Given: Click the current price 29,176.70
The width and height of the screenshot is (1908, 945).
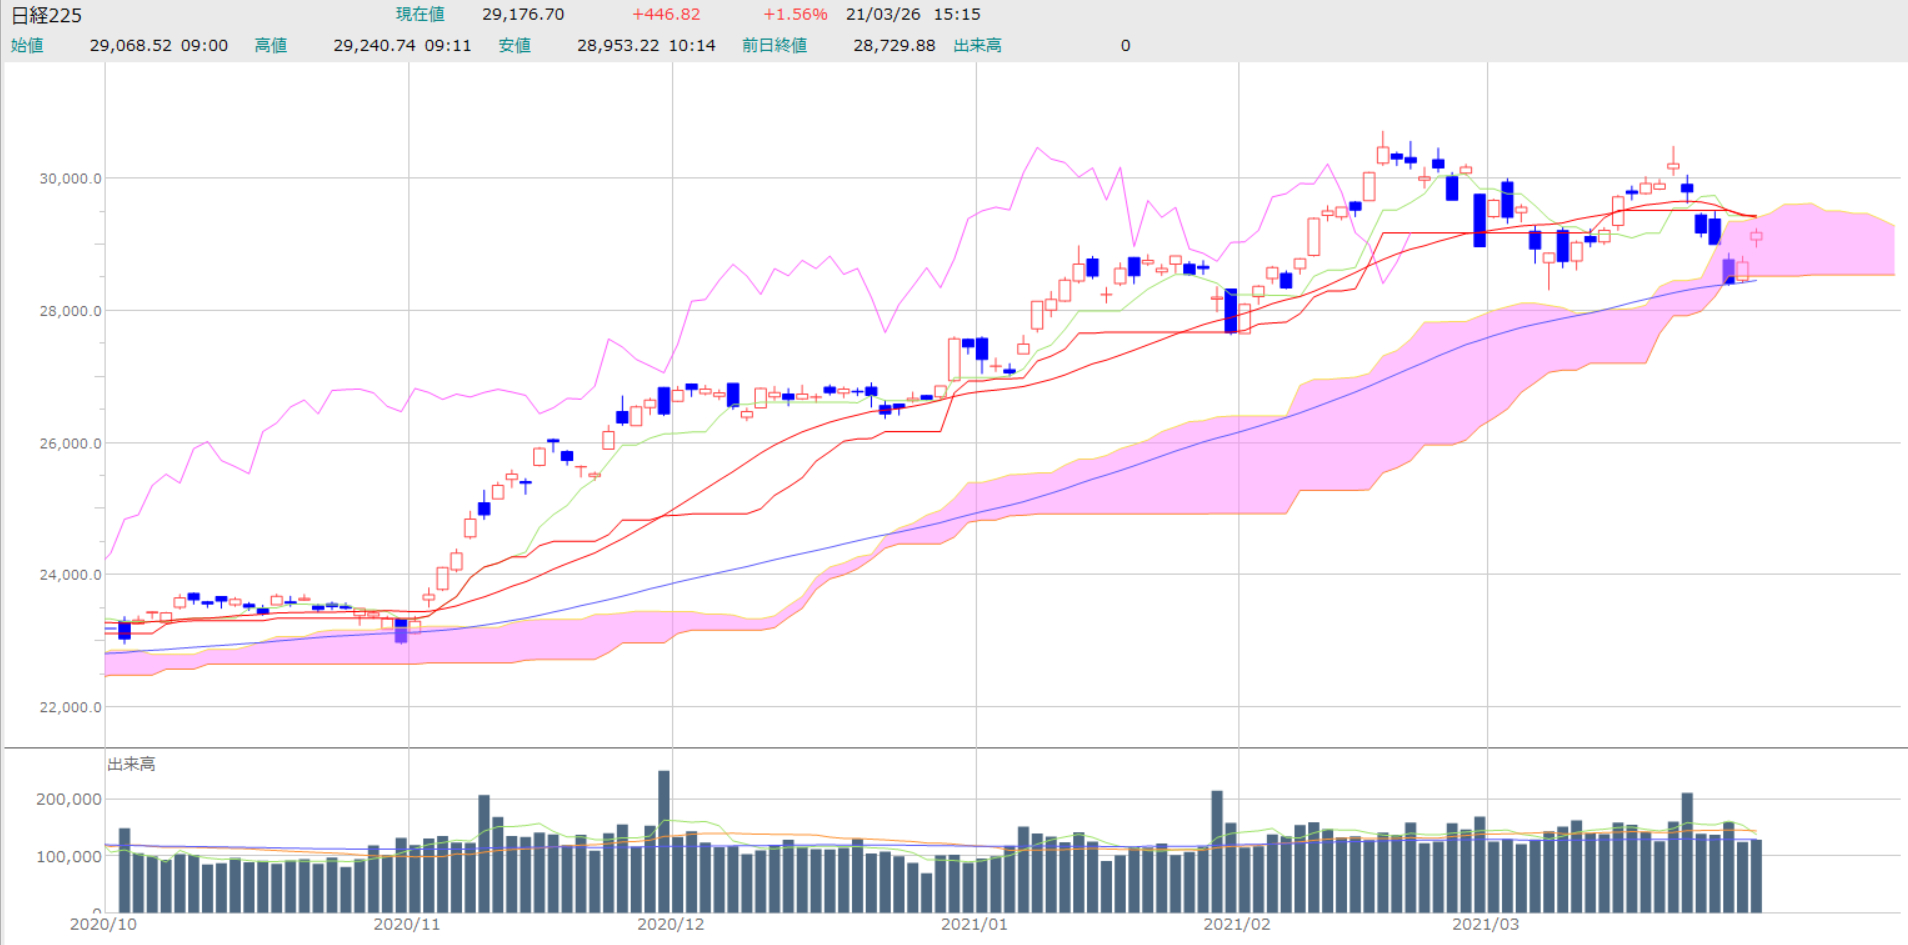Looking at the screenshot, I should [523, 14].
